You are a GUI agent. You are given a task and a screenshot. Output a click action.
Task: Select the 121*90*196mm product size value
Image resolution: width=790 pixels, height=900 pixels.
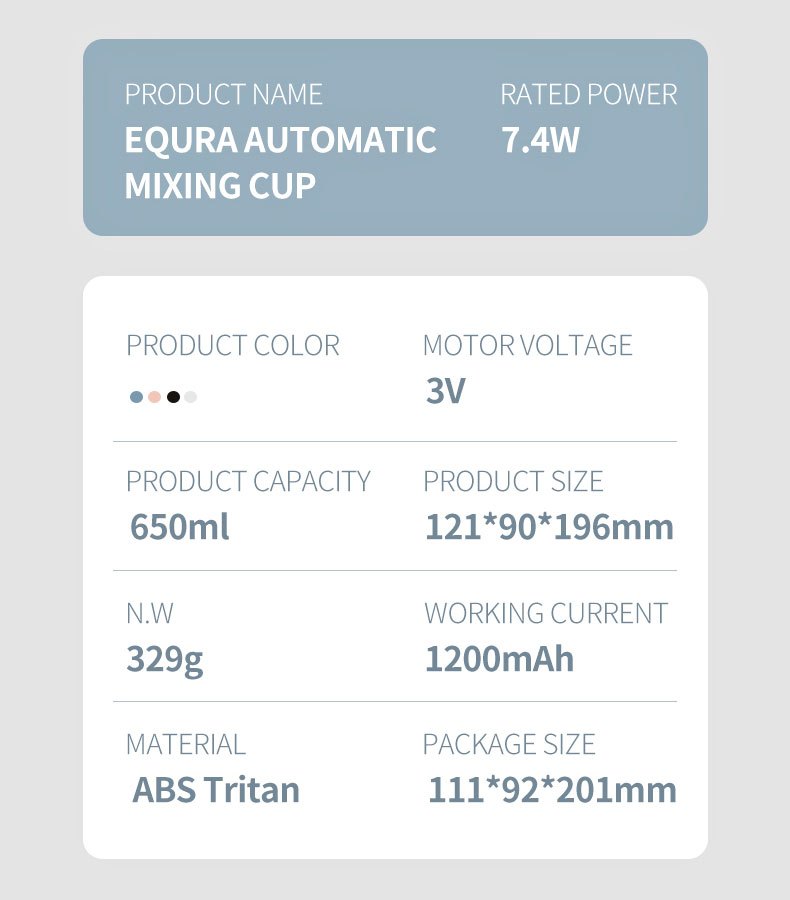coord(549,527)
